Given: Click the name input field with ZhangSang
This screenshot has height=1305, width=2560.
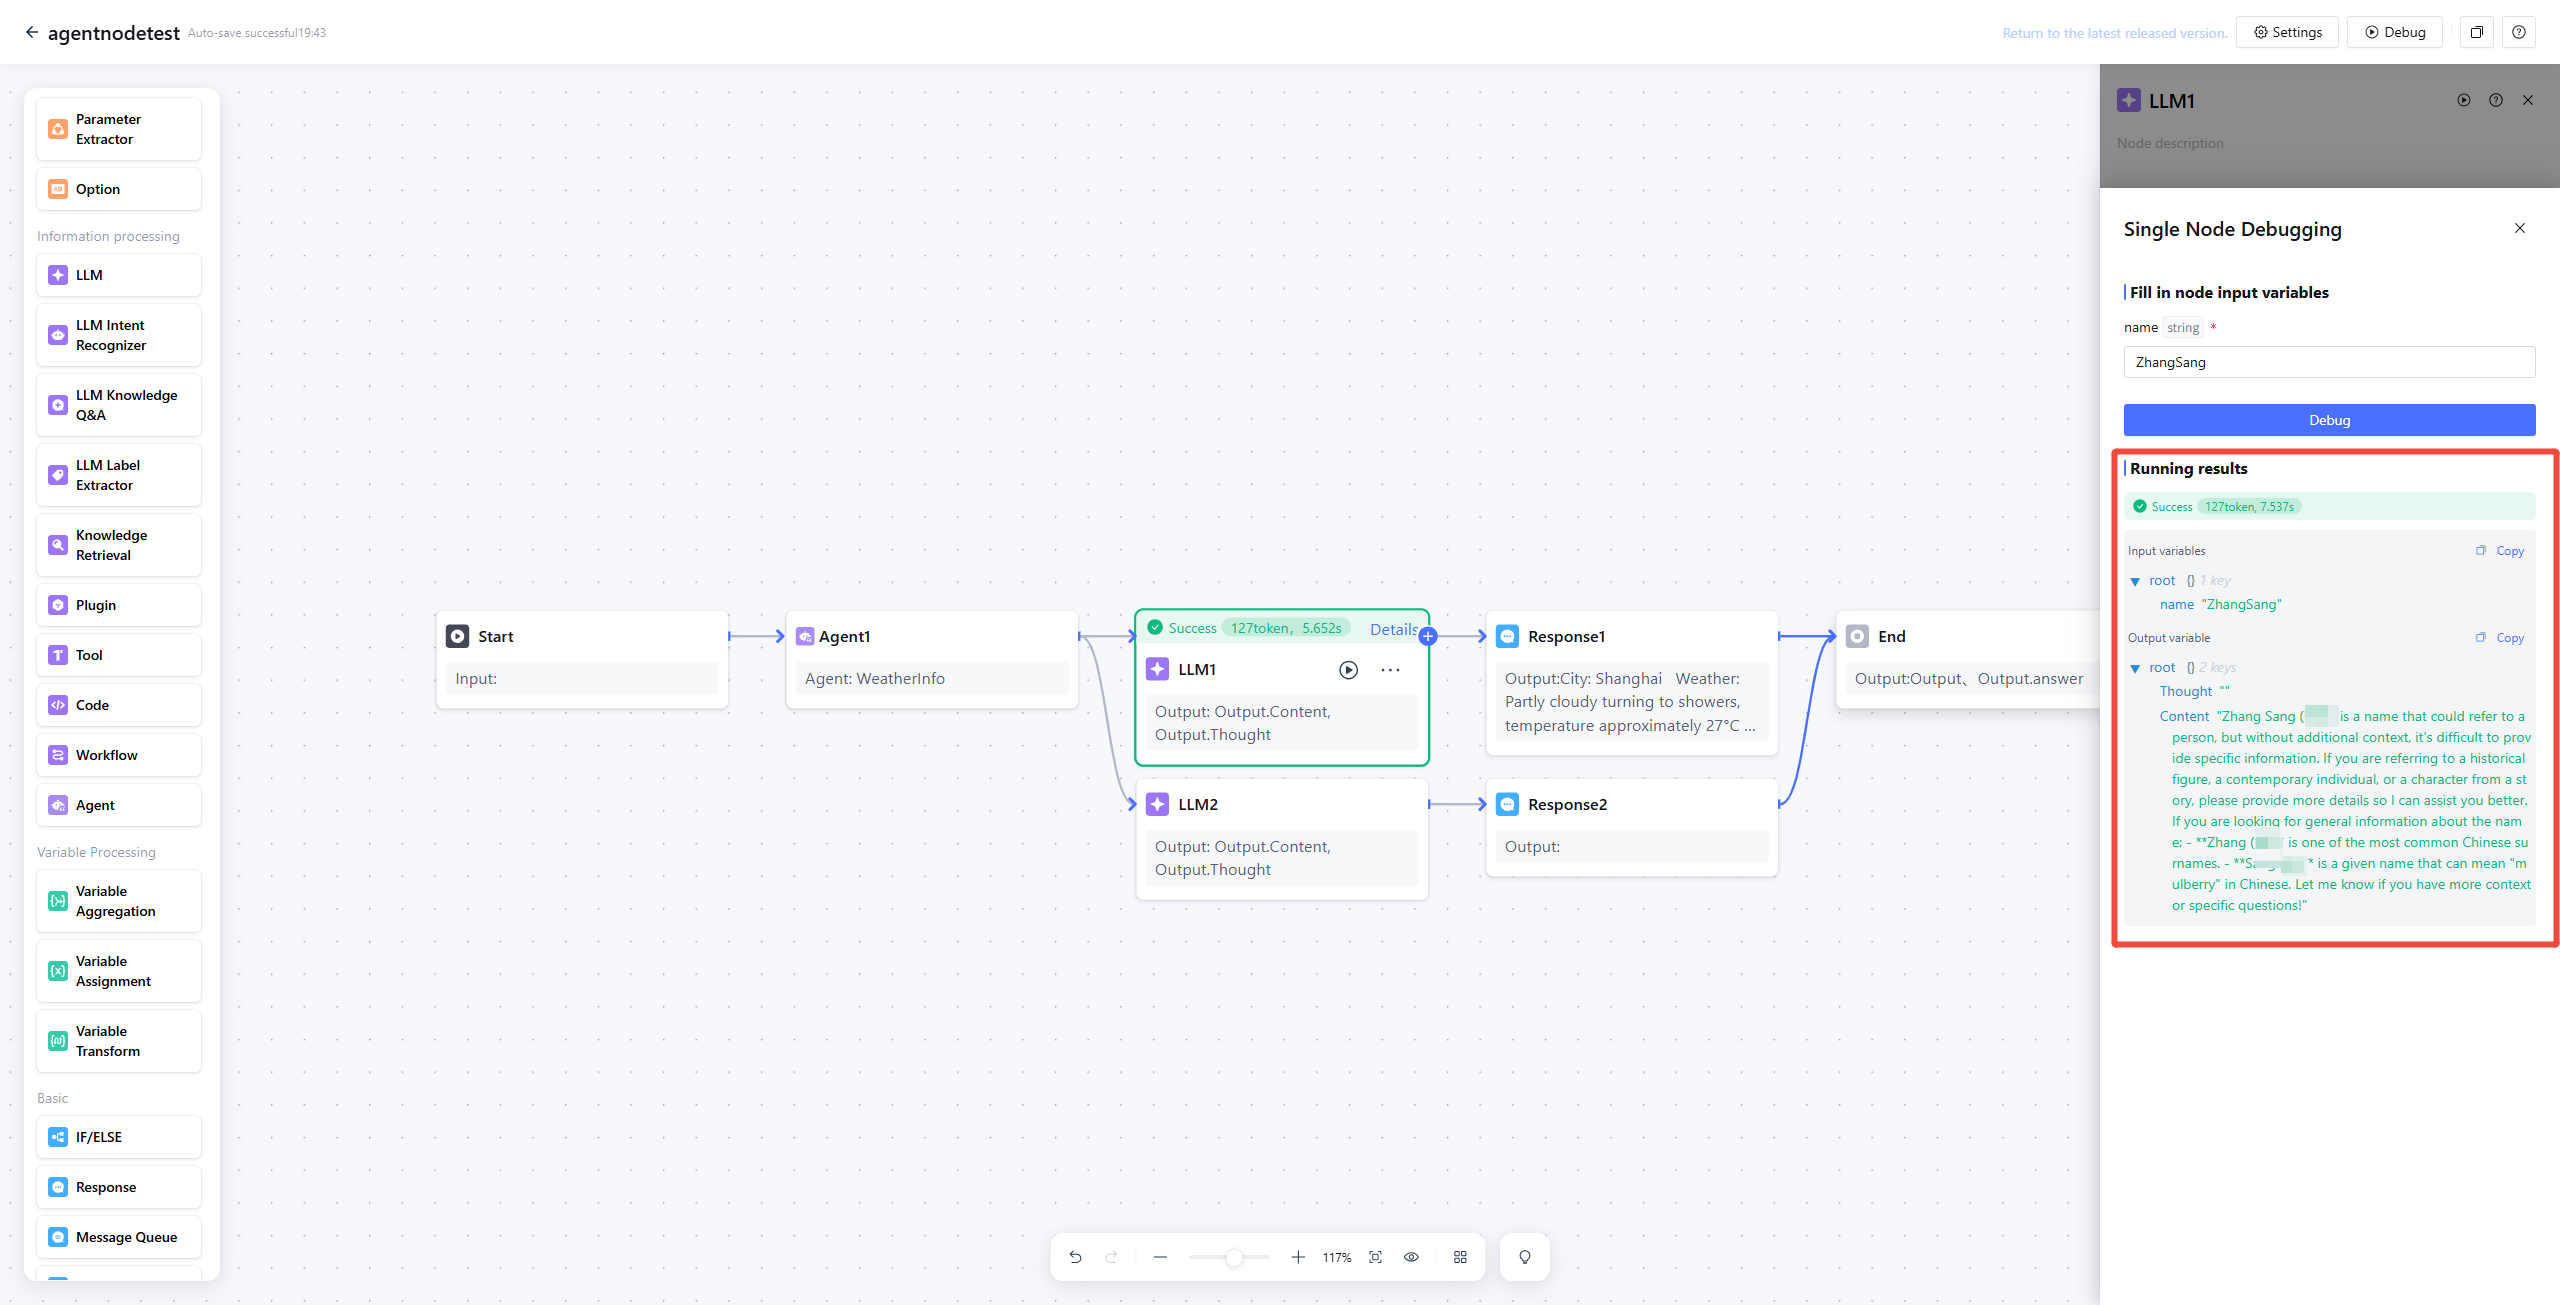Looking at the screenshot, I should pyautogui.click(x=2328, y=362).
